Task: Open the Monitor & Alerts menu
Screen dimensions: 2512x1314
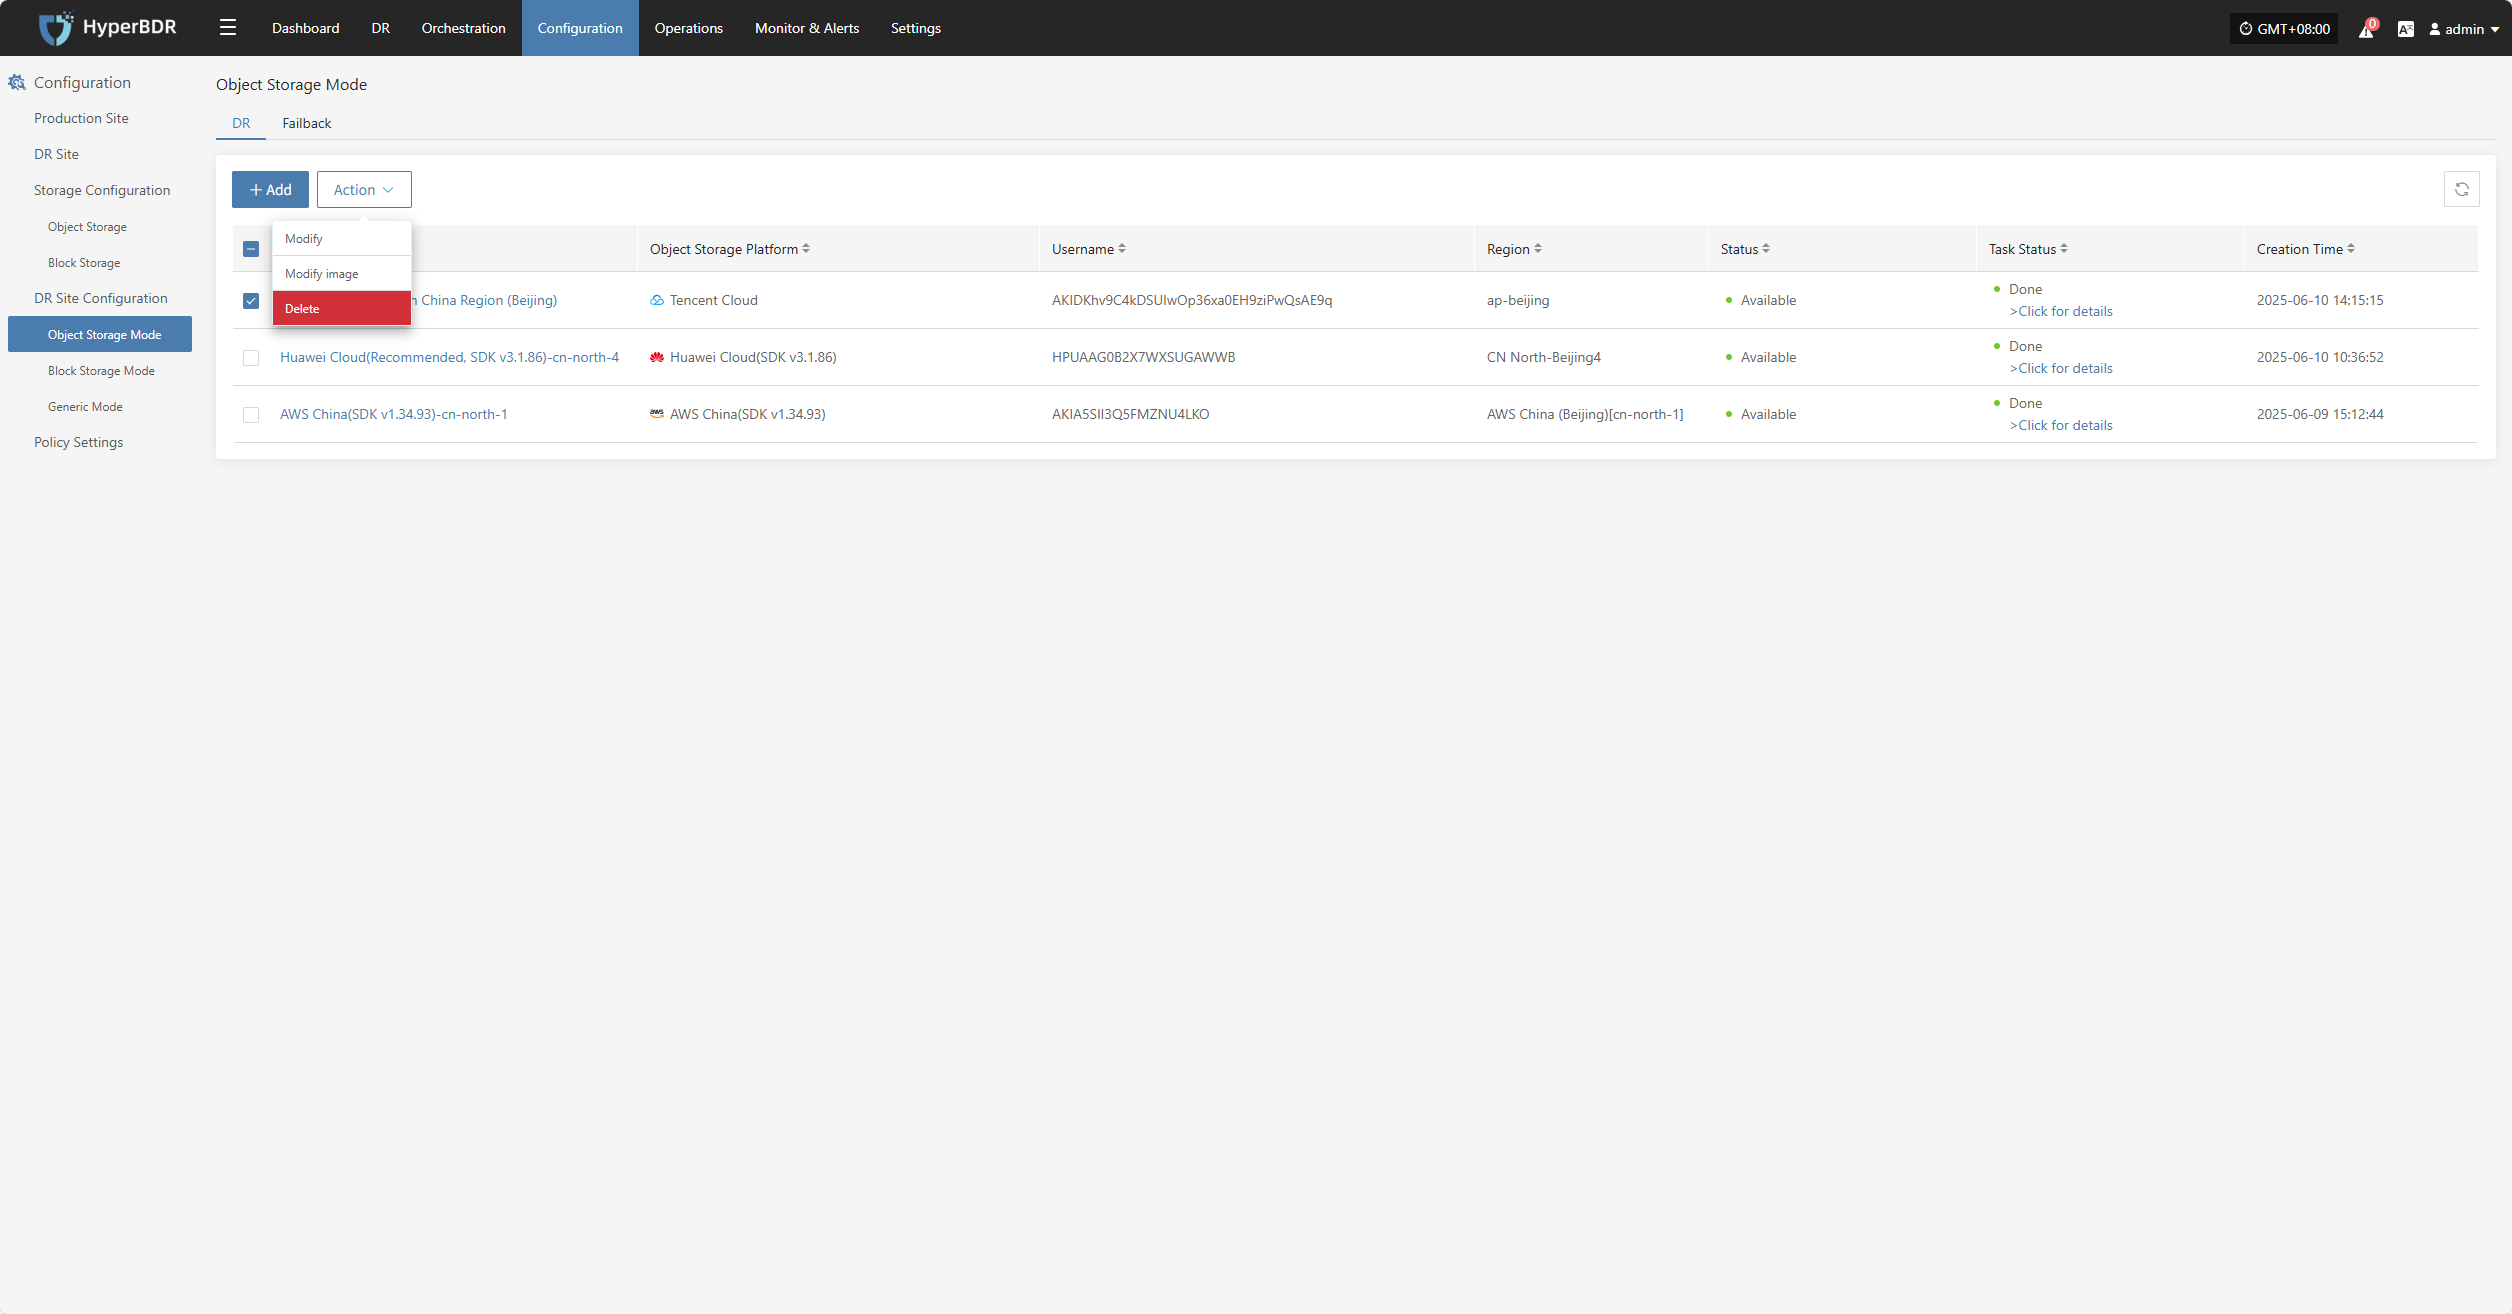Action: coord(807,28)
